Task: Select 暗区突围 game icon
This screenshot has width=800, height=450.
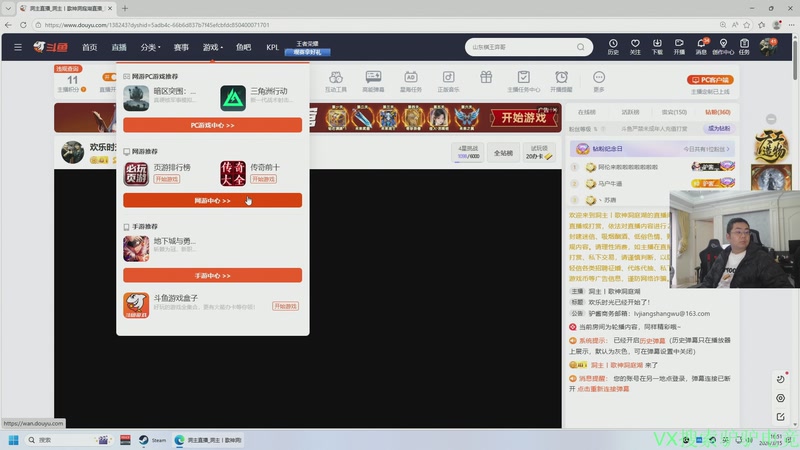Action: (136, 98)
